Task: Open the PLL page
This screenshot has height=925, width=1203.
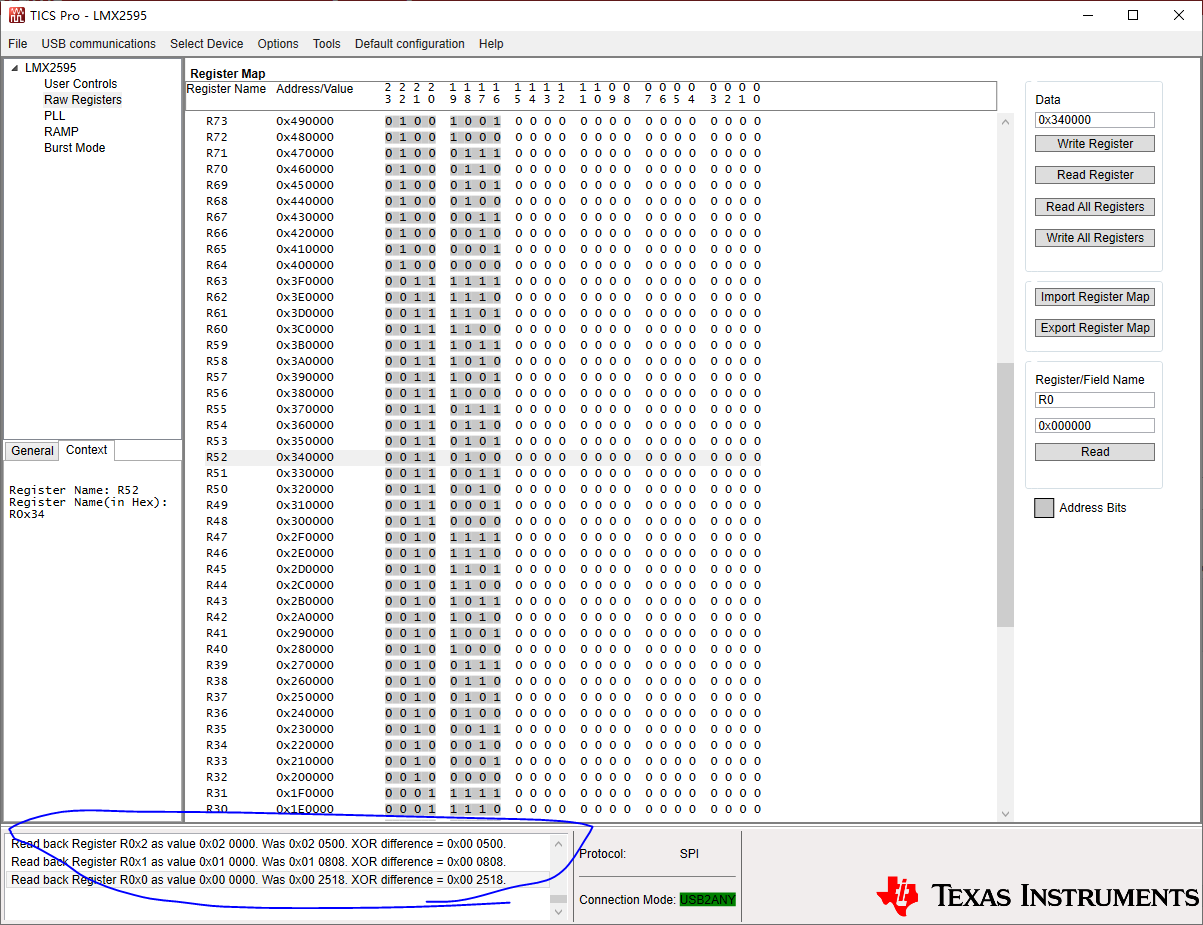Action: 54,116
